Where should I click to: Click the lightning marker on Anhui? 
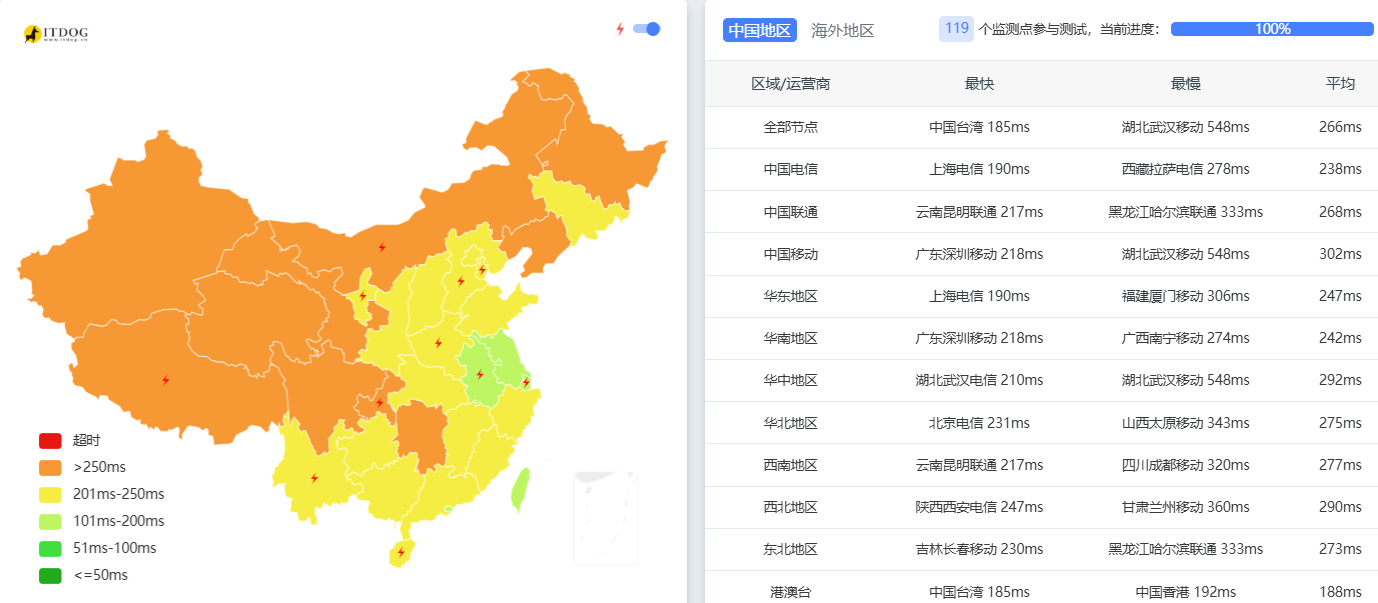click(x=480, y=375)
